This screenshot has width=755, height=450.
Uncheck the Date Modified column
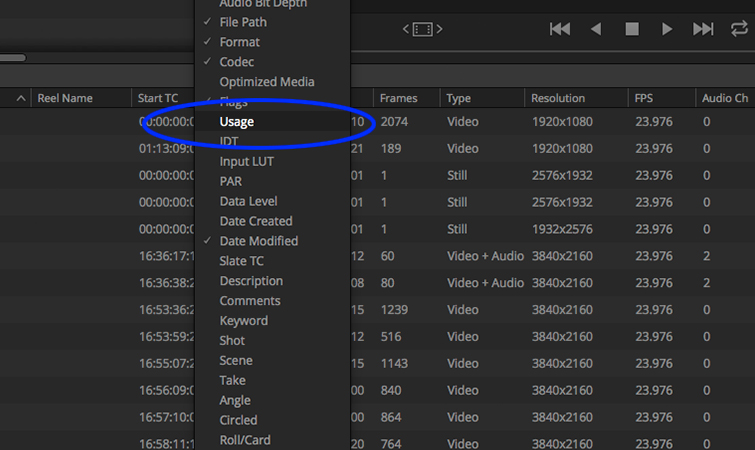pos(272,241)
